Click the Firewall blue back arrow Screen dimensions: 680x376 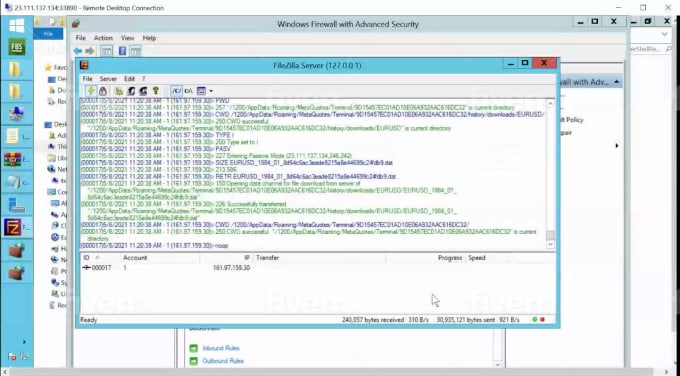coord(78,51)
